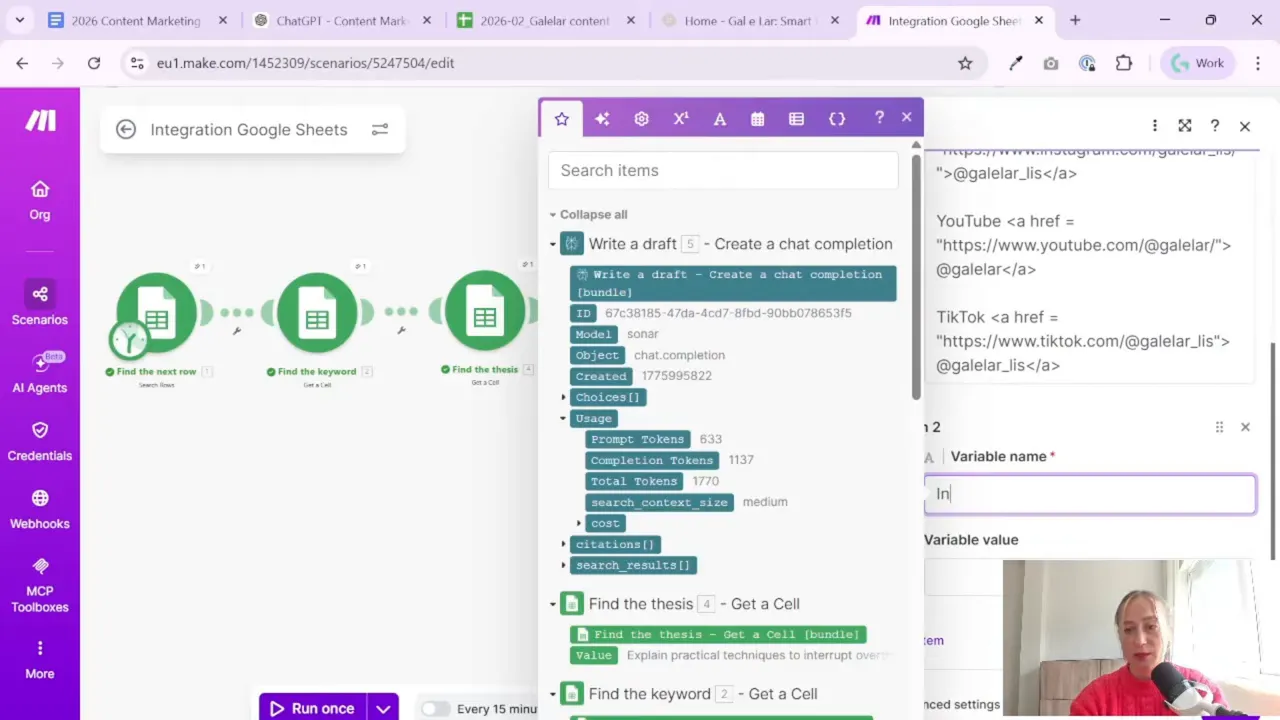Close the mapping picker panel
Screen dimensions: 1280x720
[x=907, y=117]
